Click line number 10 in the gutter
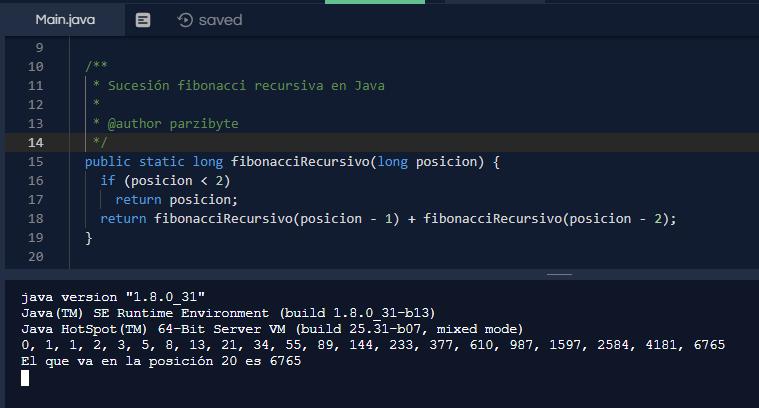Screen dimensions: 759x408 pyautogui.click(x=35, y=66)
